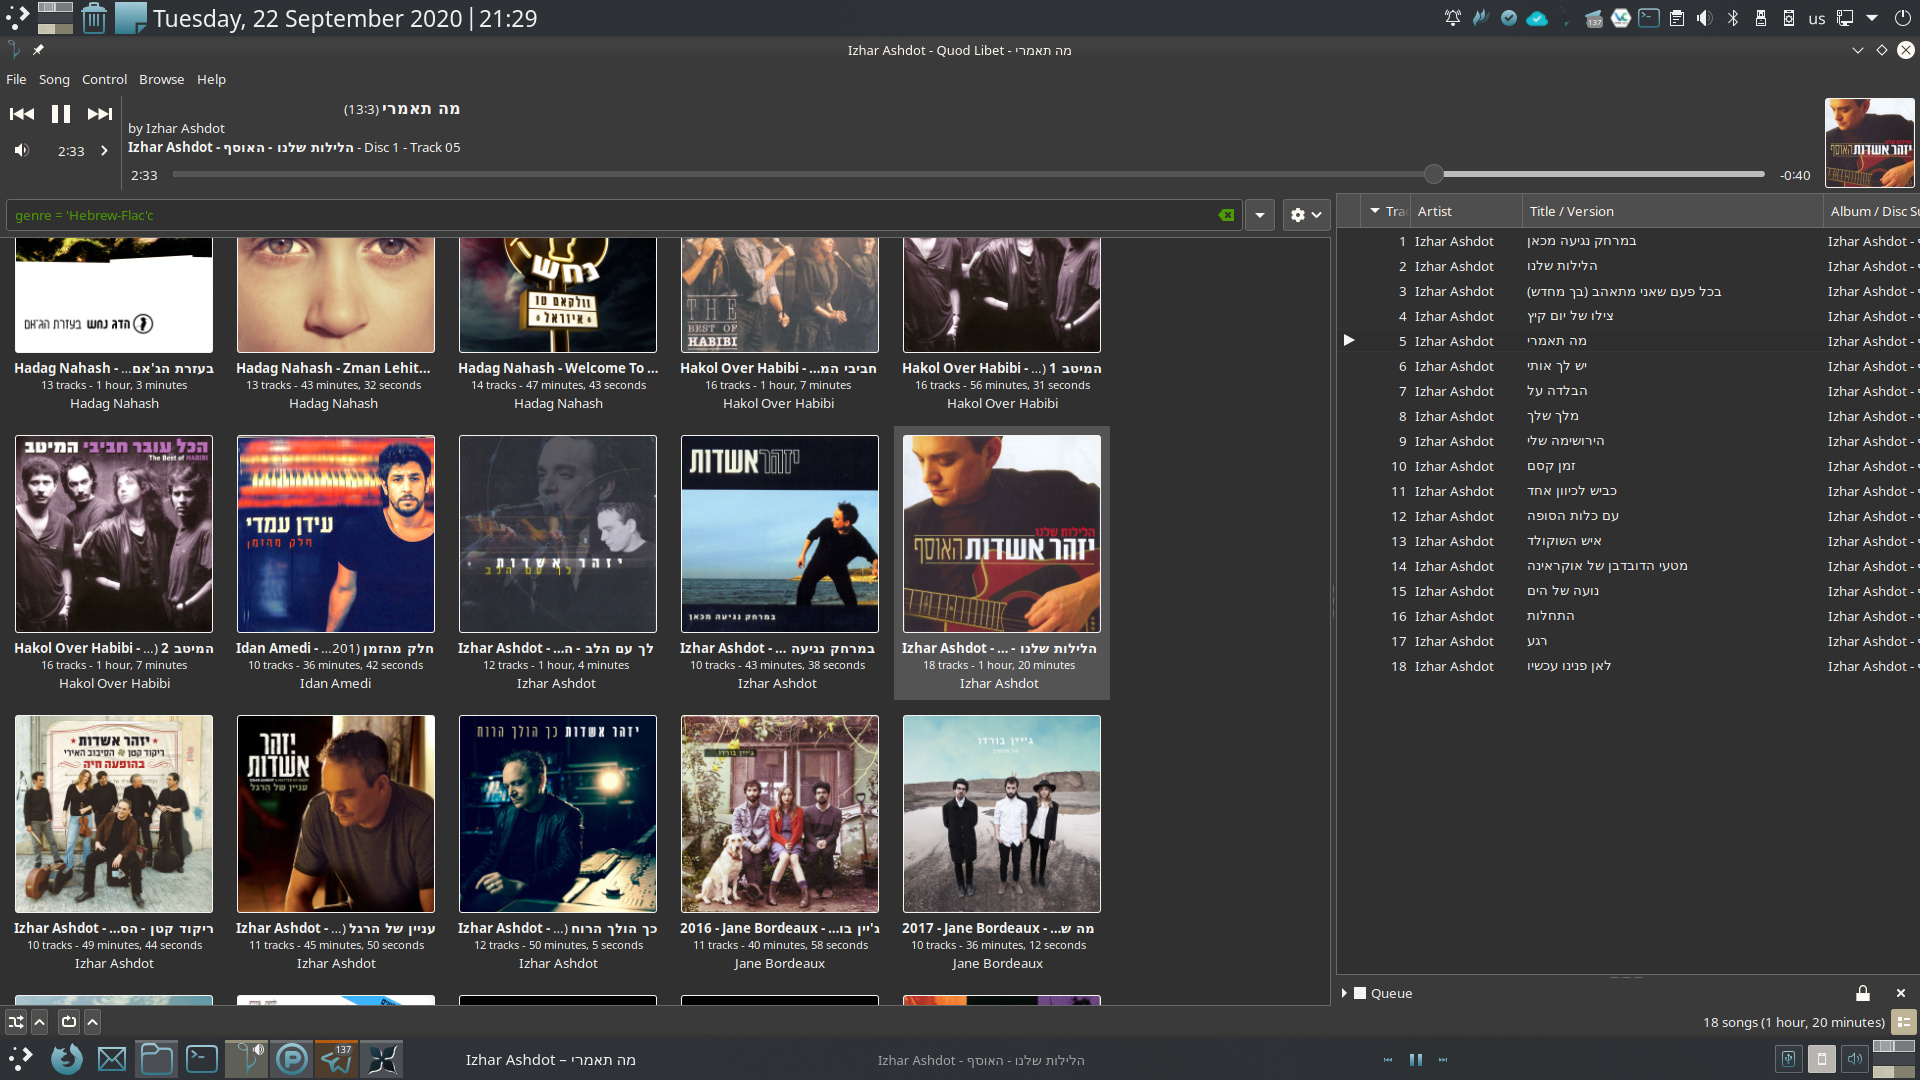This screenshot has height=1080, width=1920.
Task: Pause the current song
Action: tap(61, 114)
